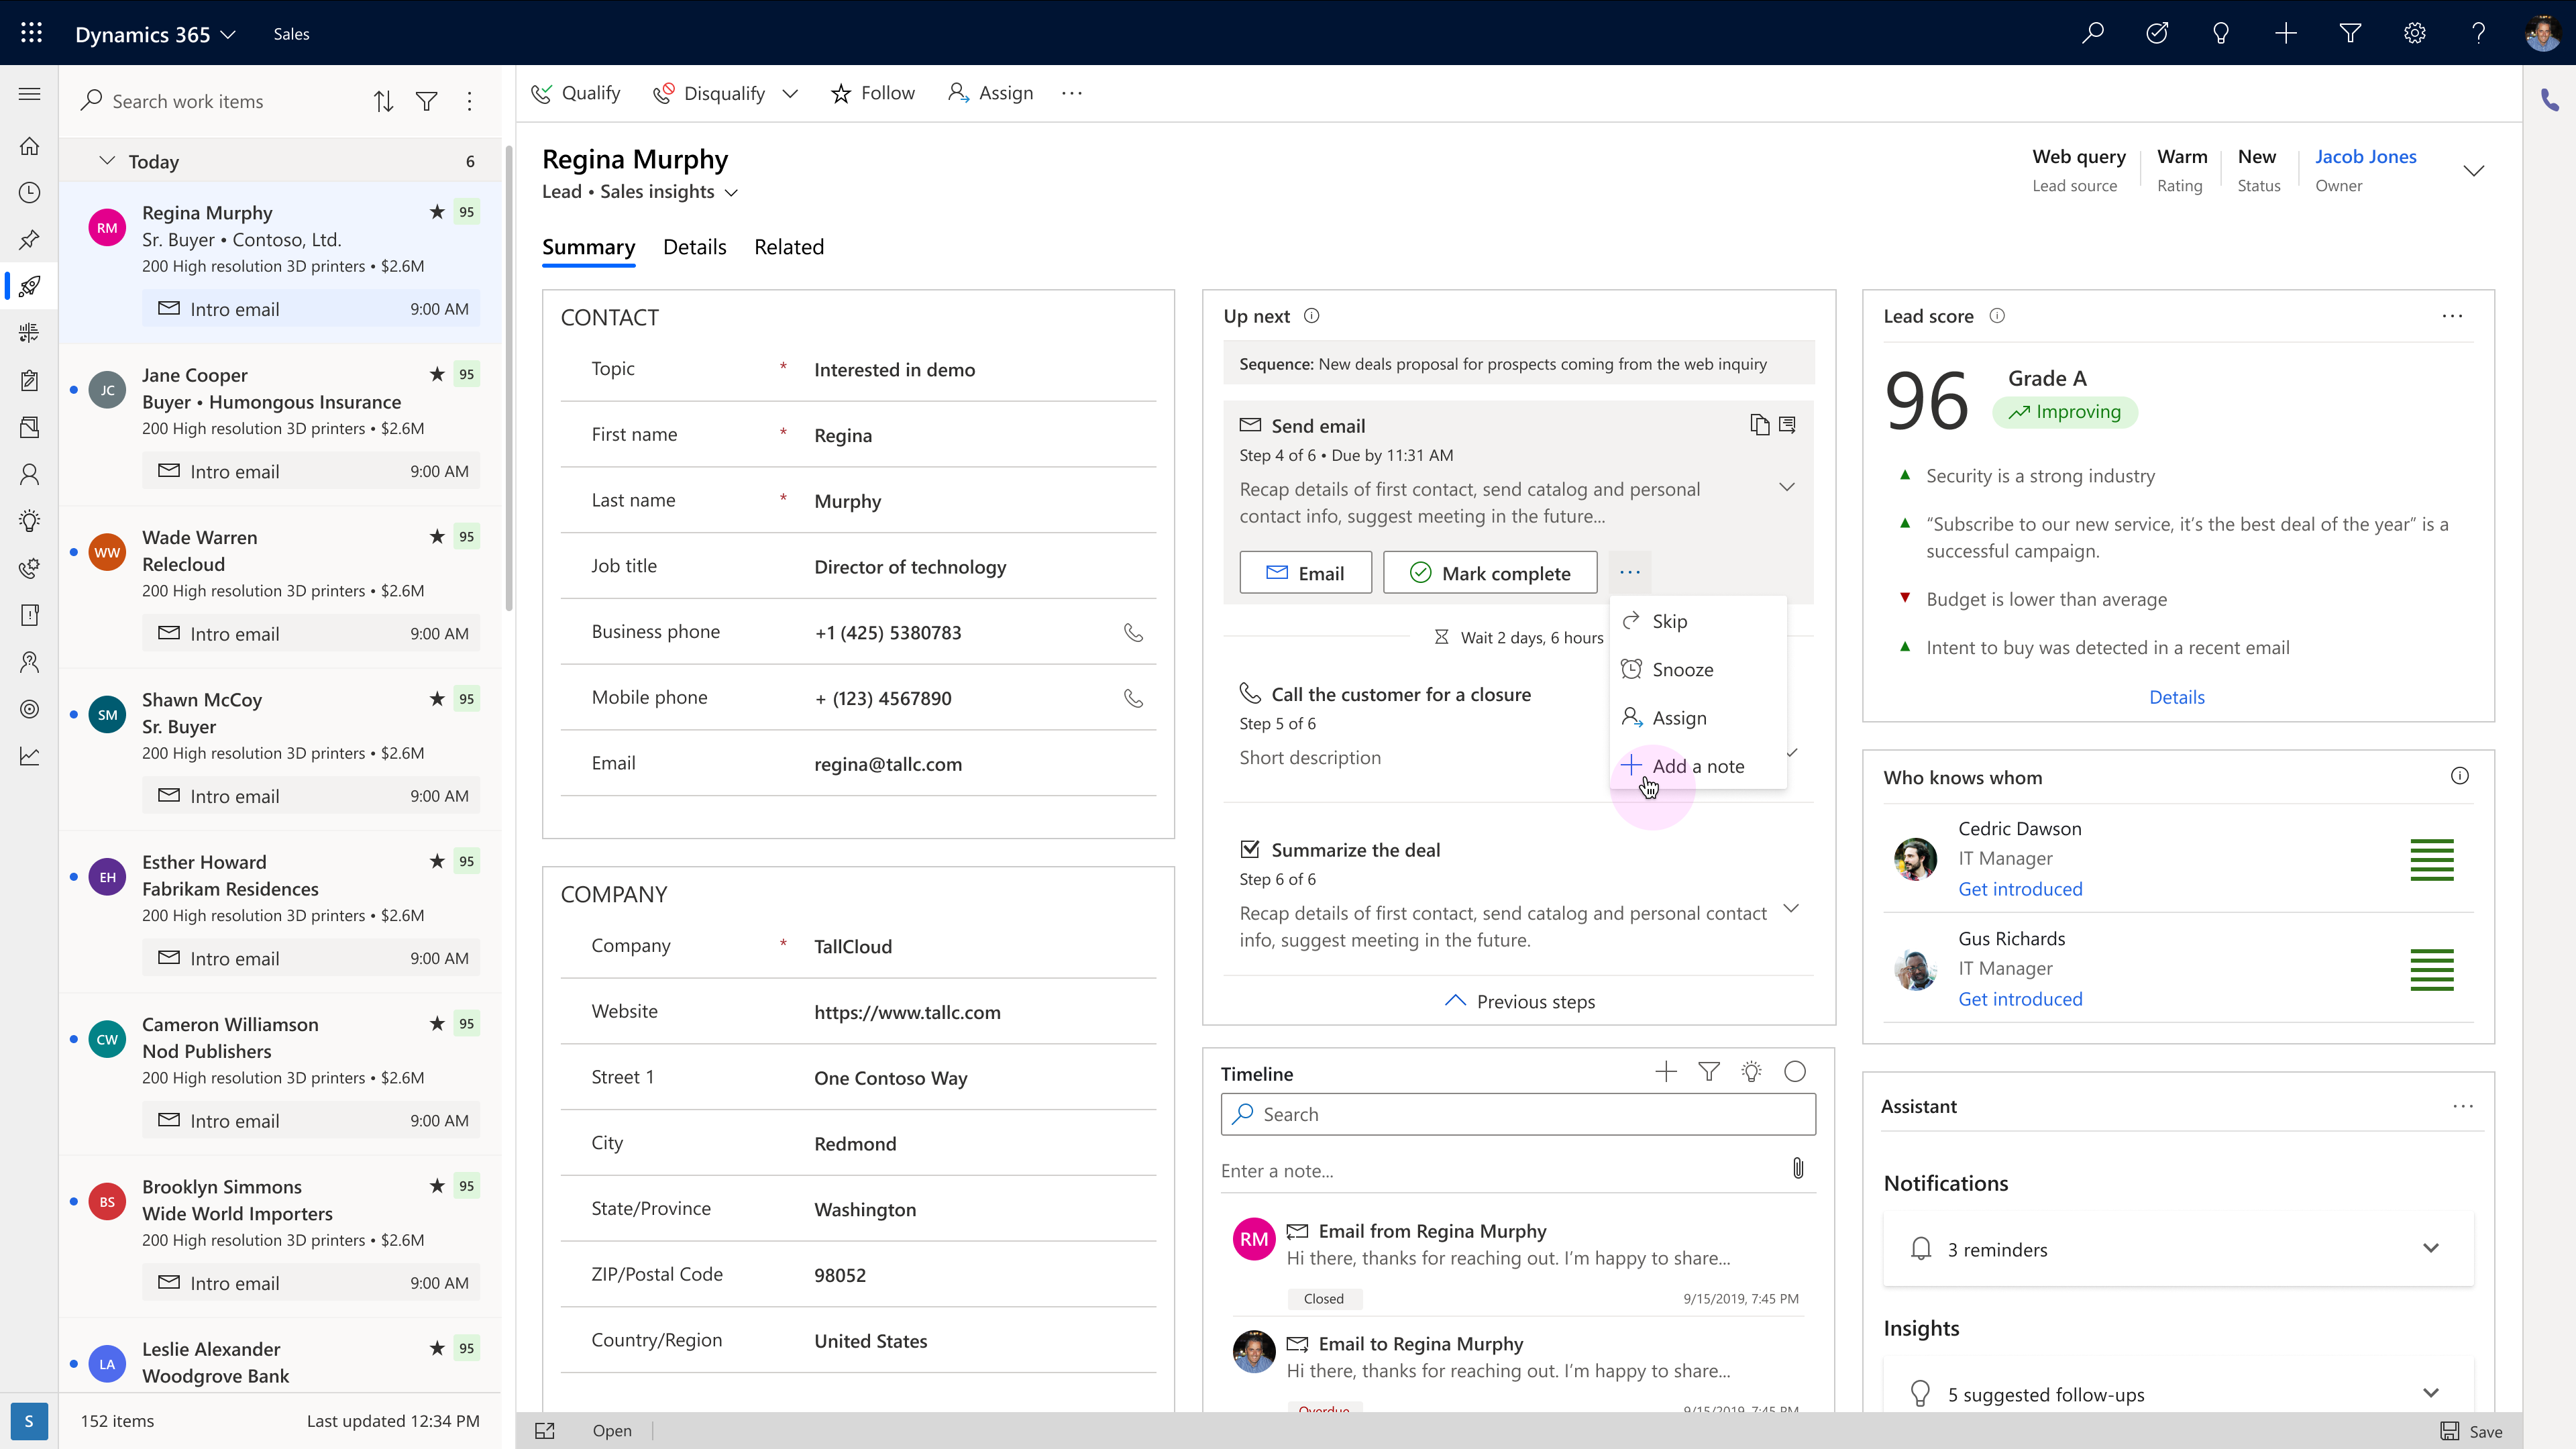Toggle the hamburger navigation menu
Image resolution: width=2576 pixels, height=1449 pixels.
[x=30, y=94]
